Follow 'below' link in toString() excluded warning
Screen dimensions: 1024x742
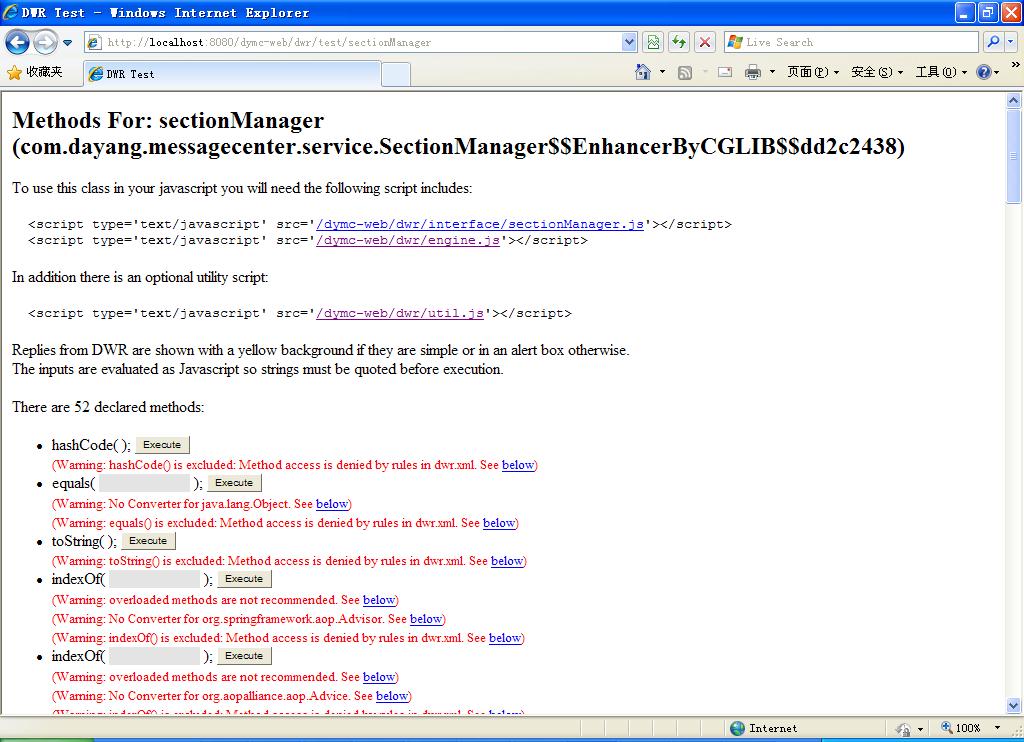pyautogui.click(x=507, y=561)
